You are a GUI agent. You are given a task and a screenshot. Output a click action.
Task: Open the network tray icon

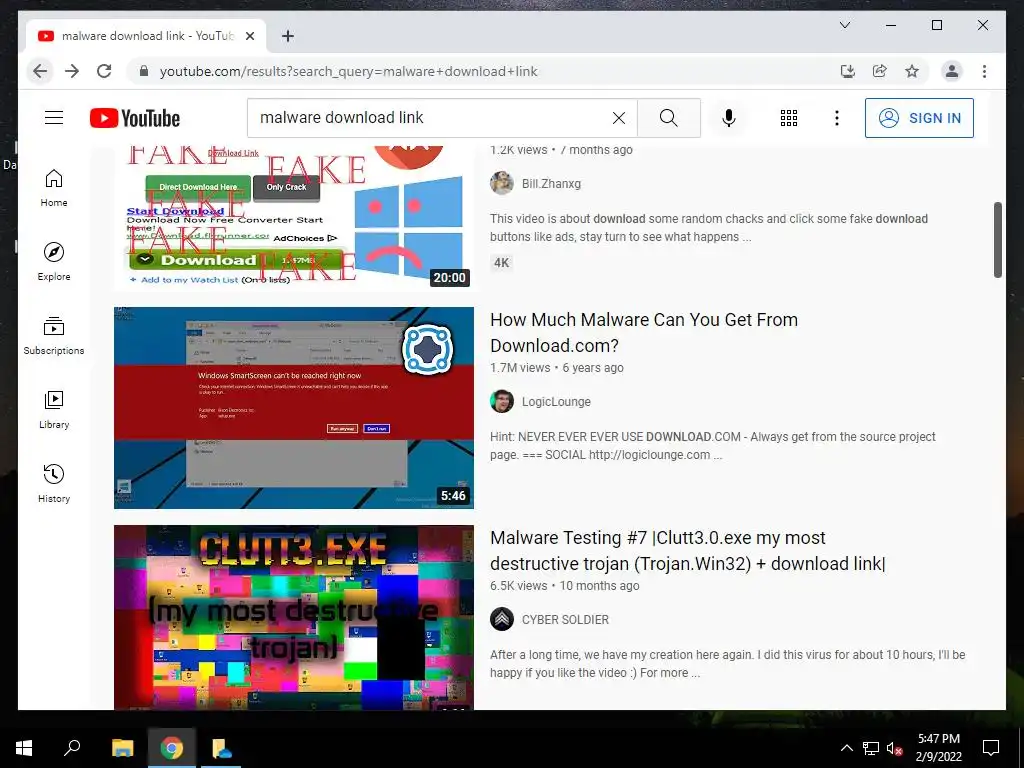click(x=871, y=748)
